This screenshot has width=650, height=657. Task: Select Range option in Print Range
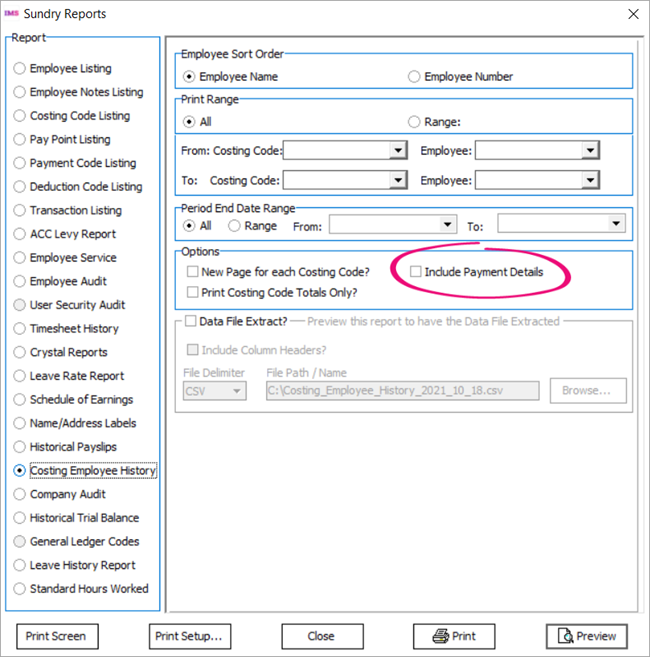[x=414, y=121]
